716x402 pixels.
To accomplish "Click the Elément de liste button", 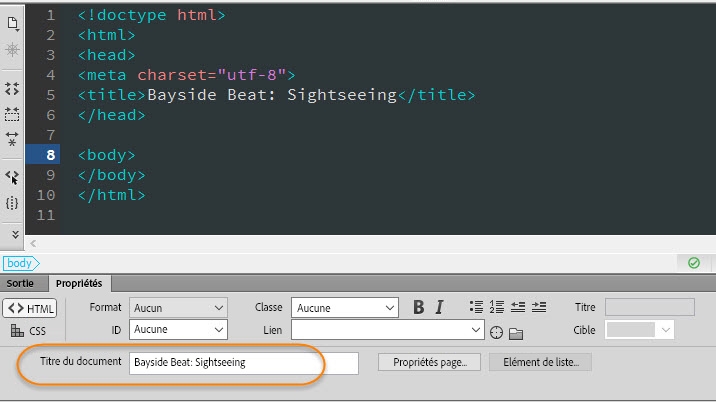I will [540, 362].
